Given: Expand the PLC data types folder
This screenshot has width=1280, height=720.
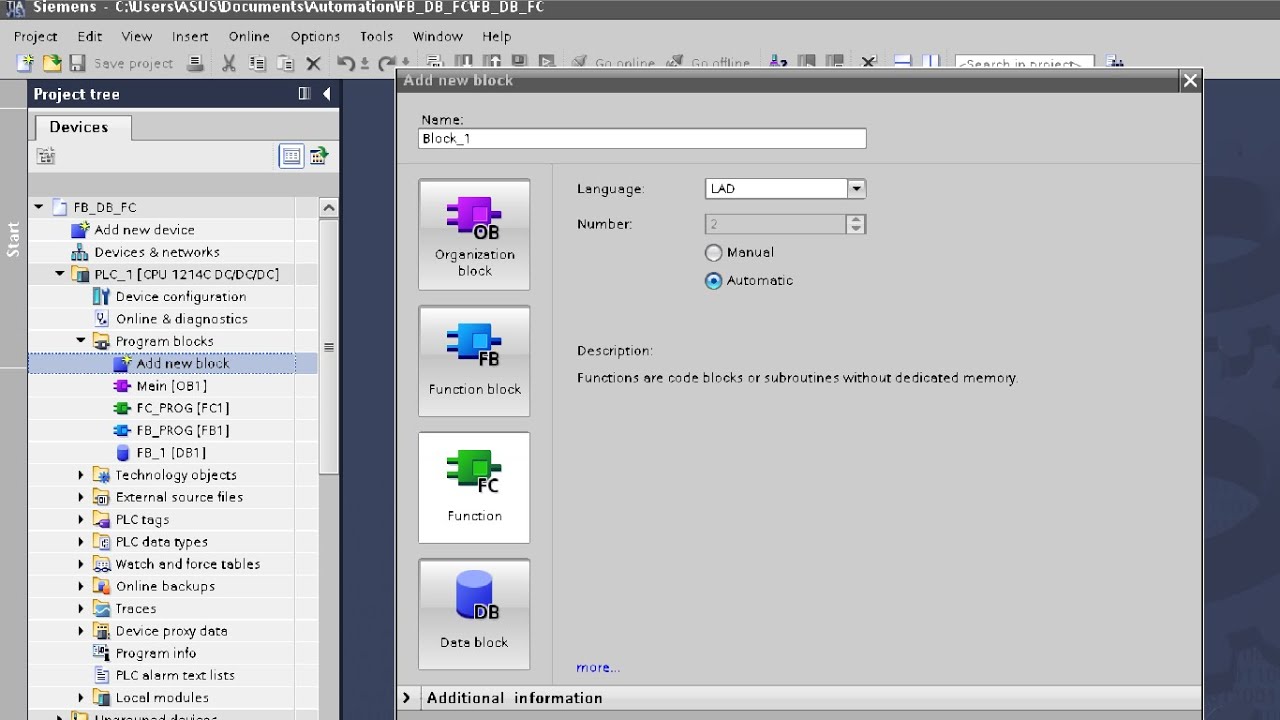Looking at the screenshot, I should pyautogui.click(x=81, y=542).
